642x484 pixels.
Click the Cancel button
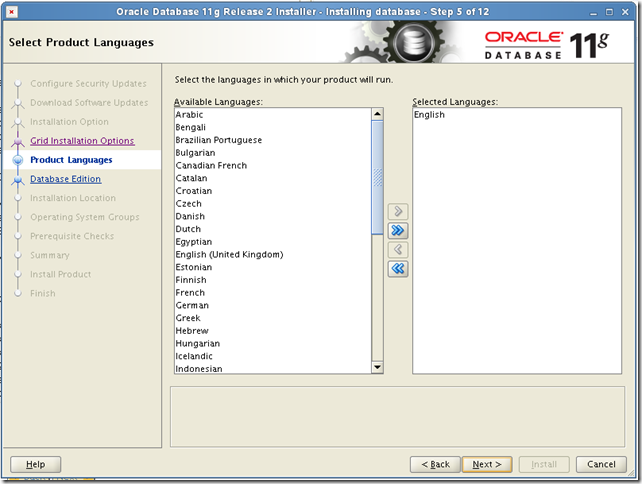coord(601,464)
